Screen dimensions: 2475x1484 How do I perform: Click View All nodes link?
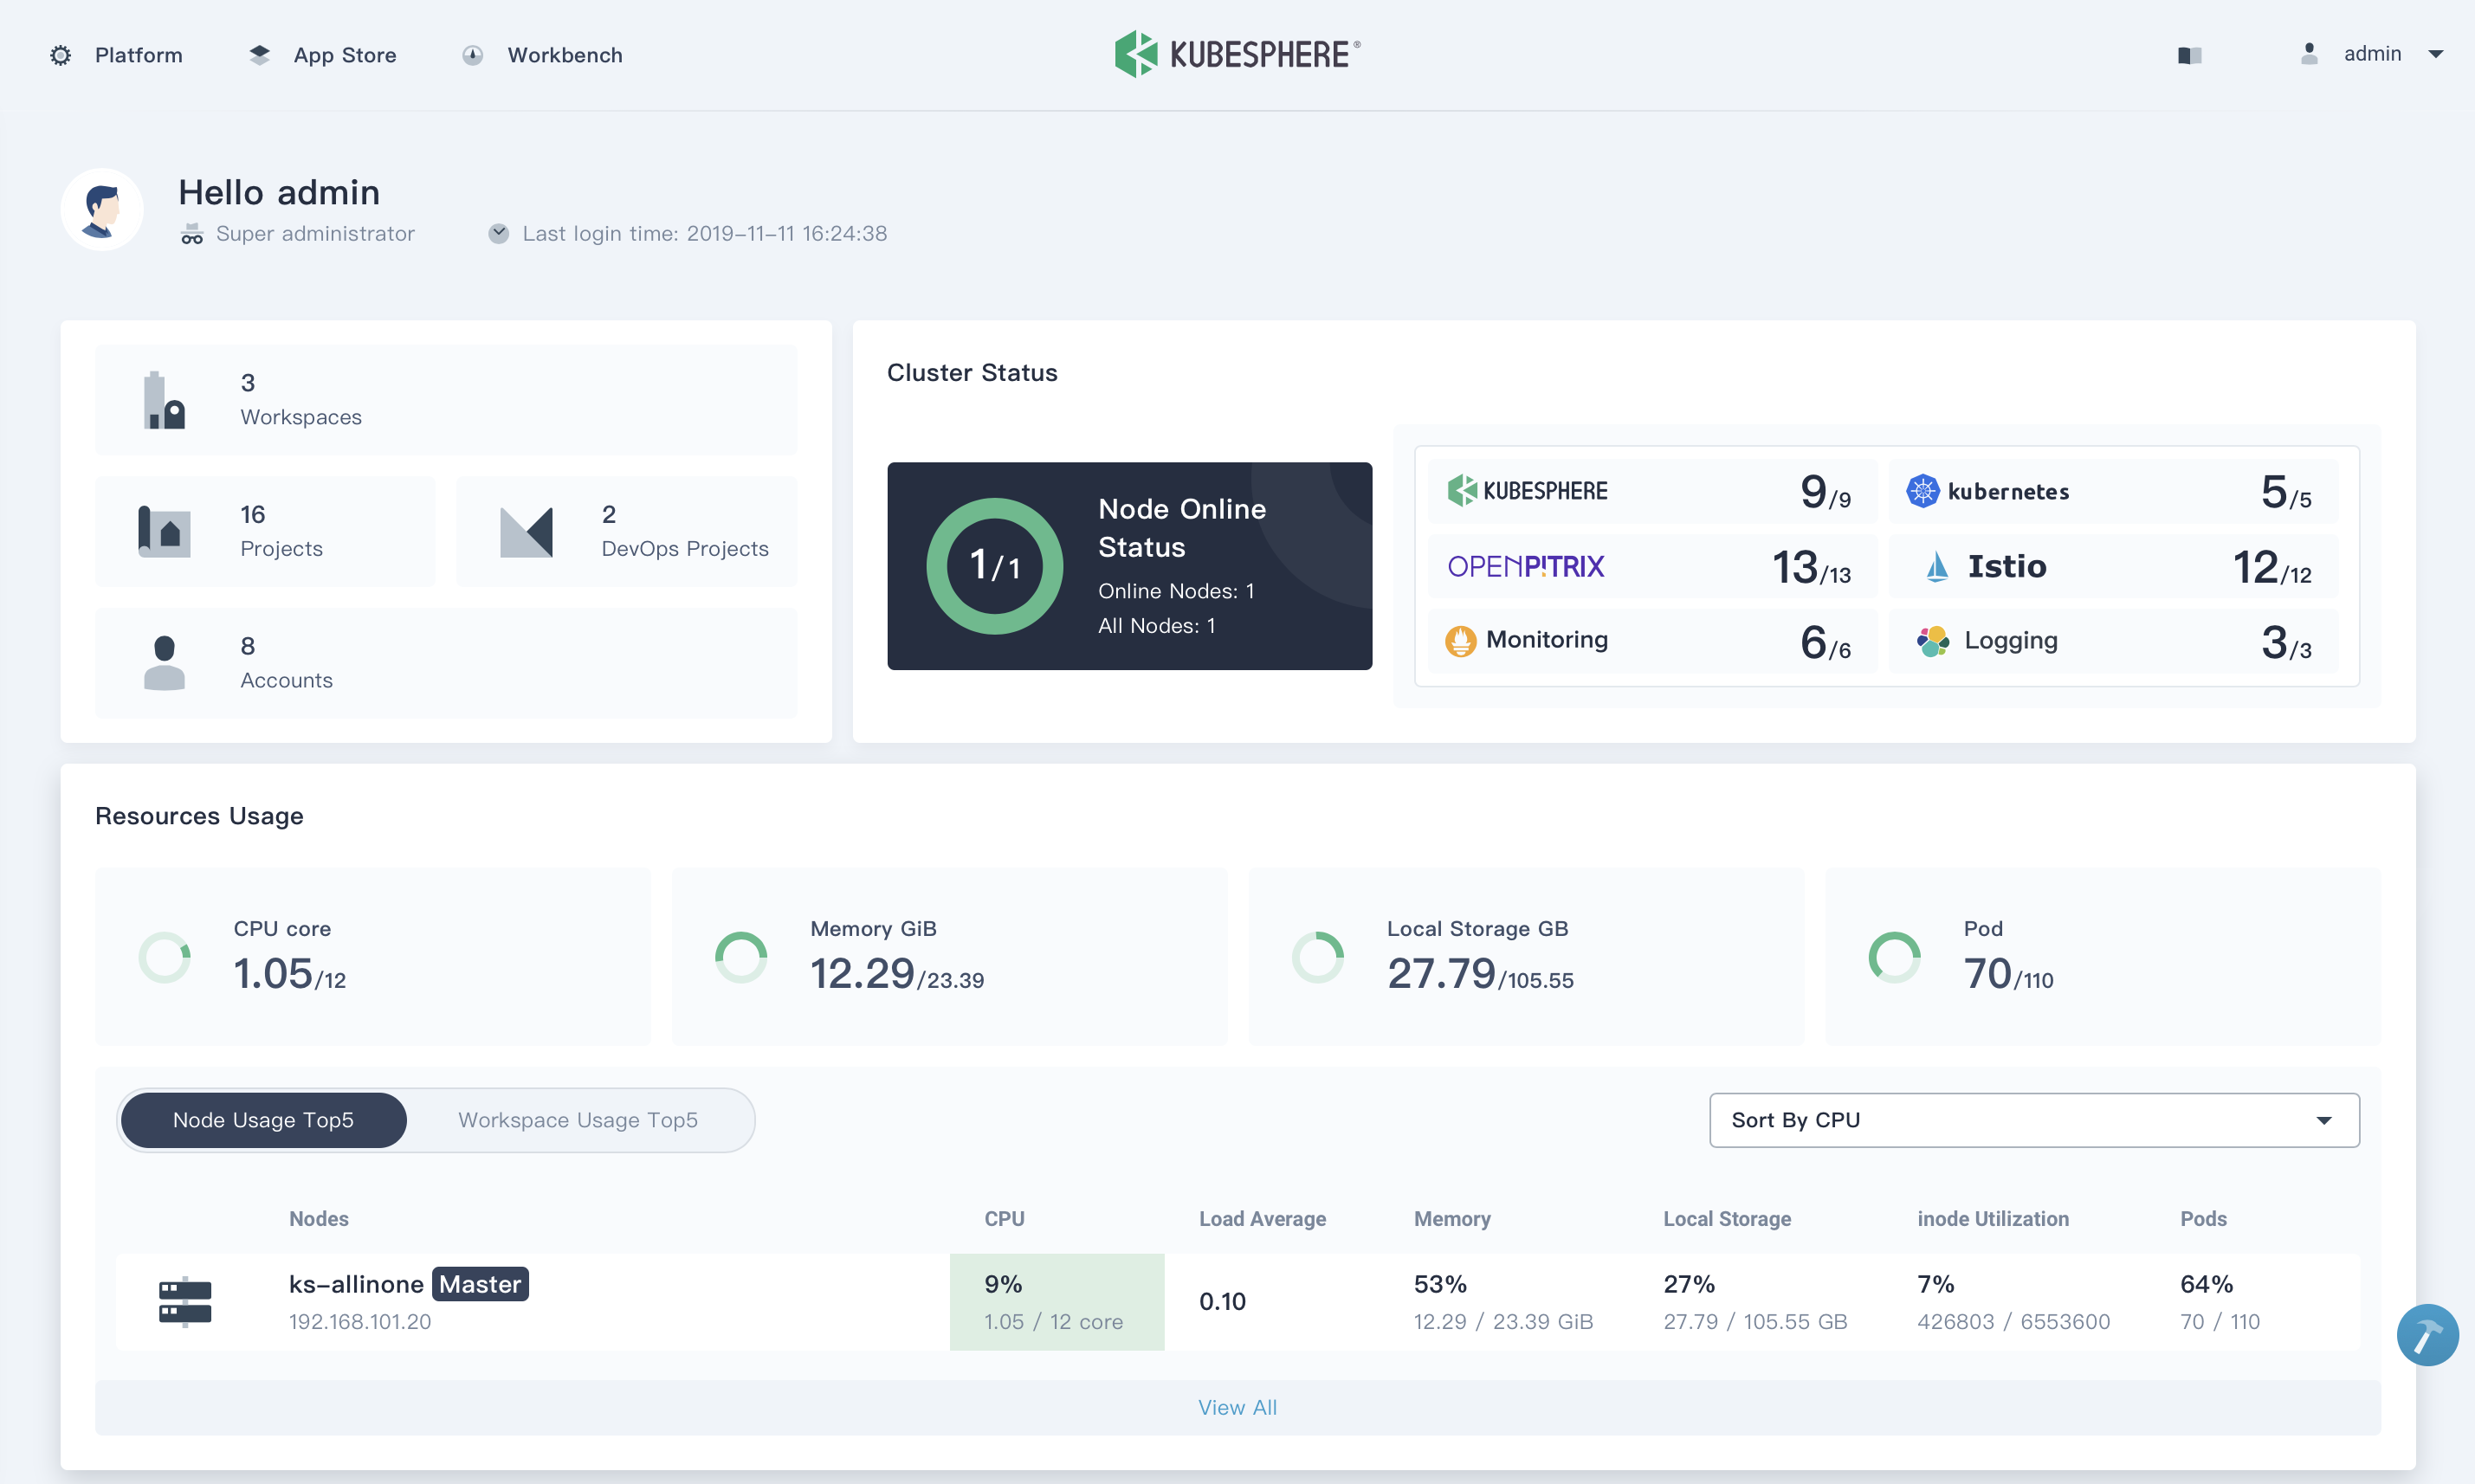click(x=1238, y=1406)
